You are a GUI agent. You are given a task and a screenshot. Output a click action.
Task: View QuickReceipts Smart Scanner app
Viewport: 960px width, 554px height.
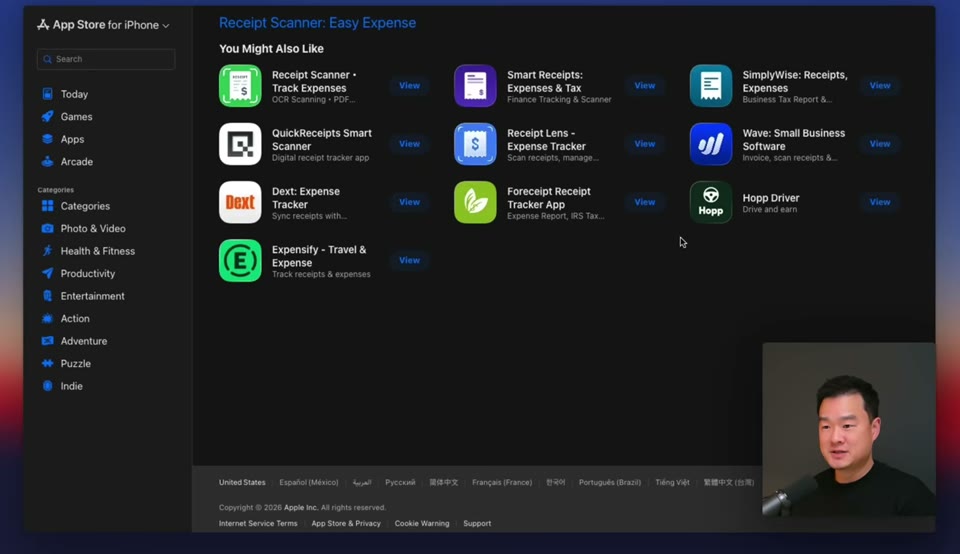click(x=410, y=144)
